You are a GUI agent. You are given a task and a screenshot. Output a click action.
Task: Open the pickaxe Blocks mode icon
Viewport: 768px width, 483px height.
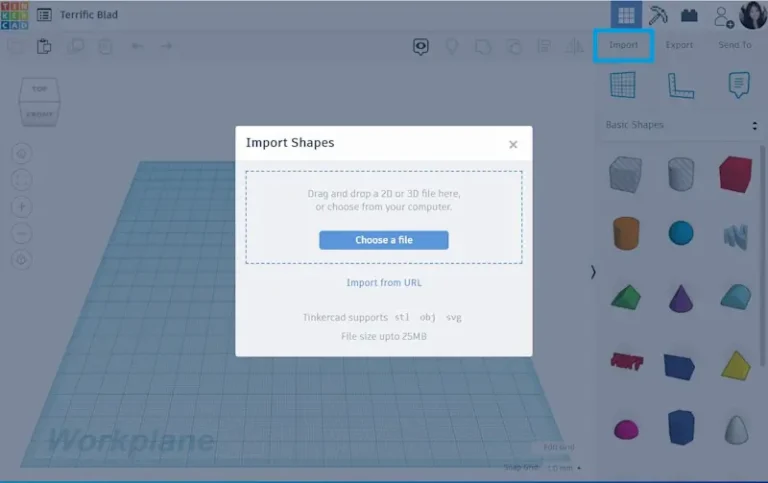point(658,15)
